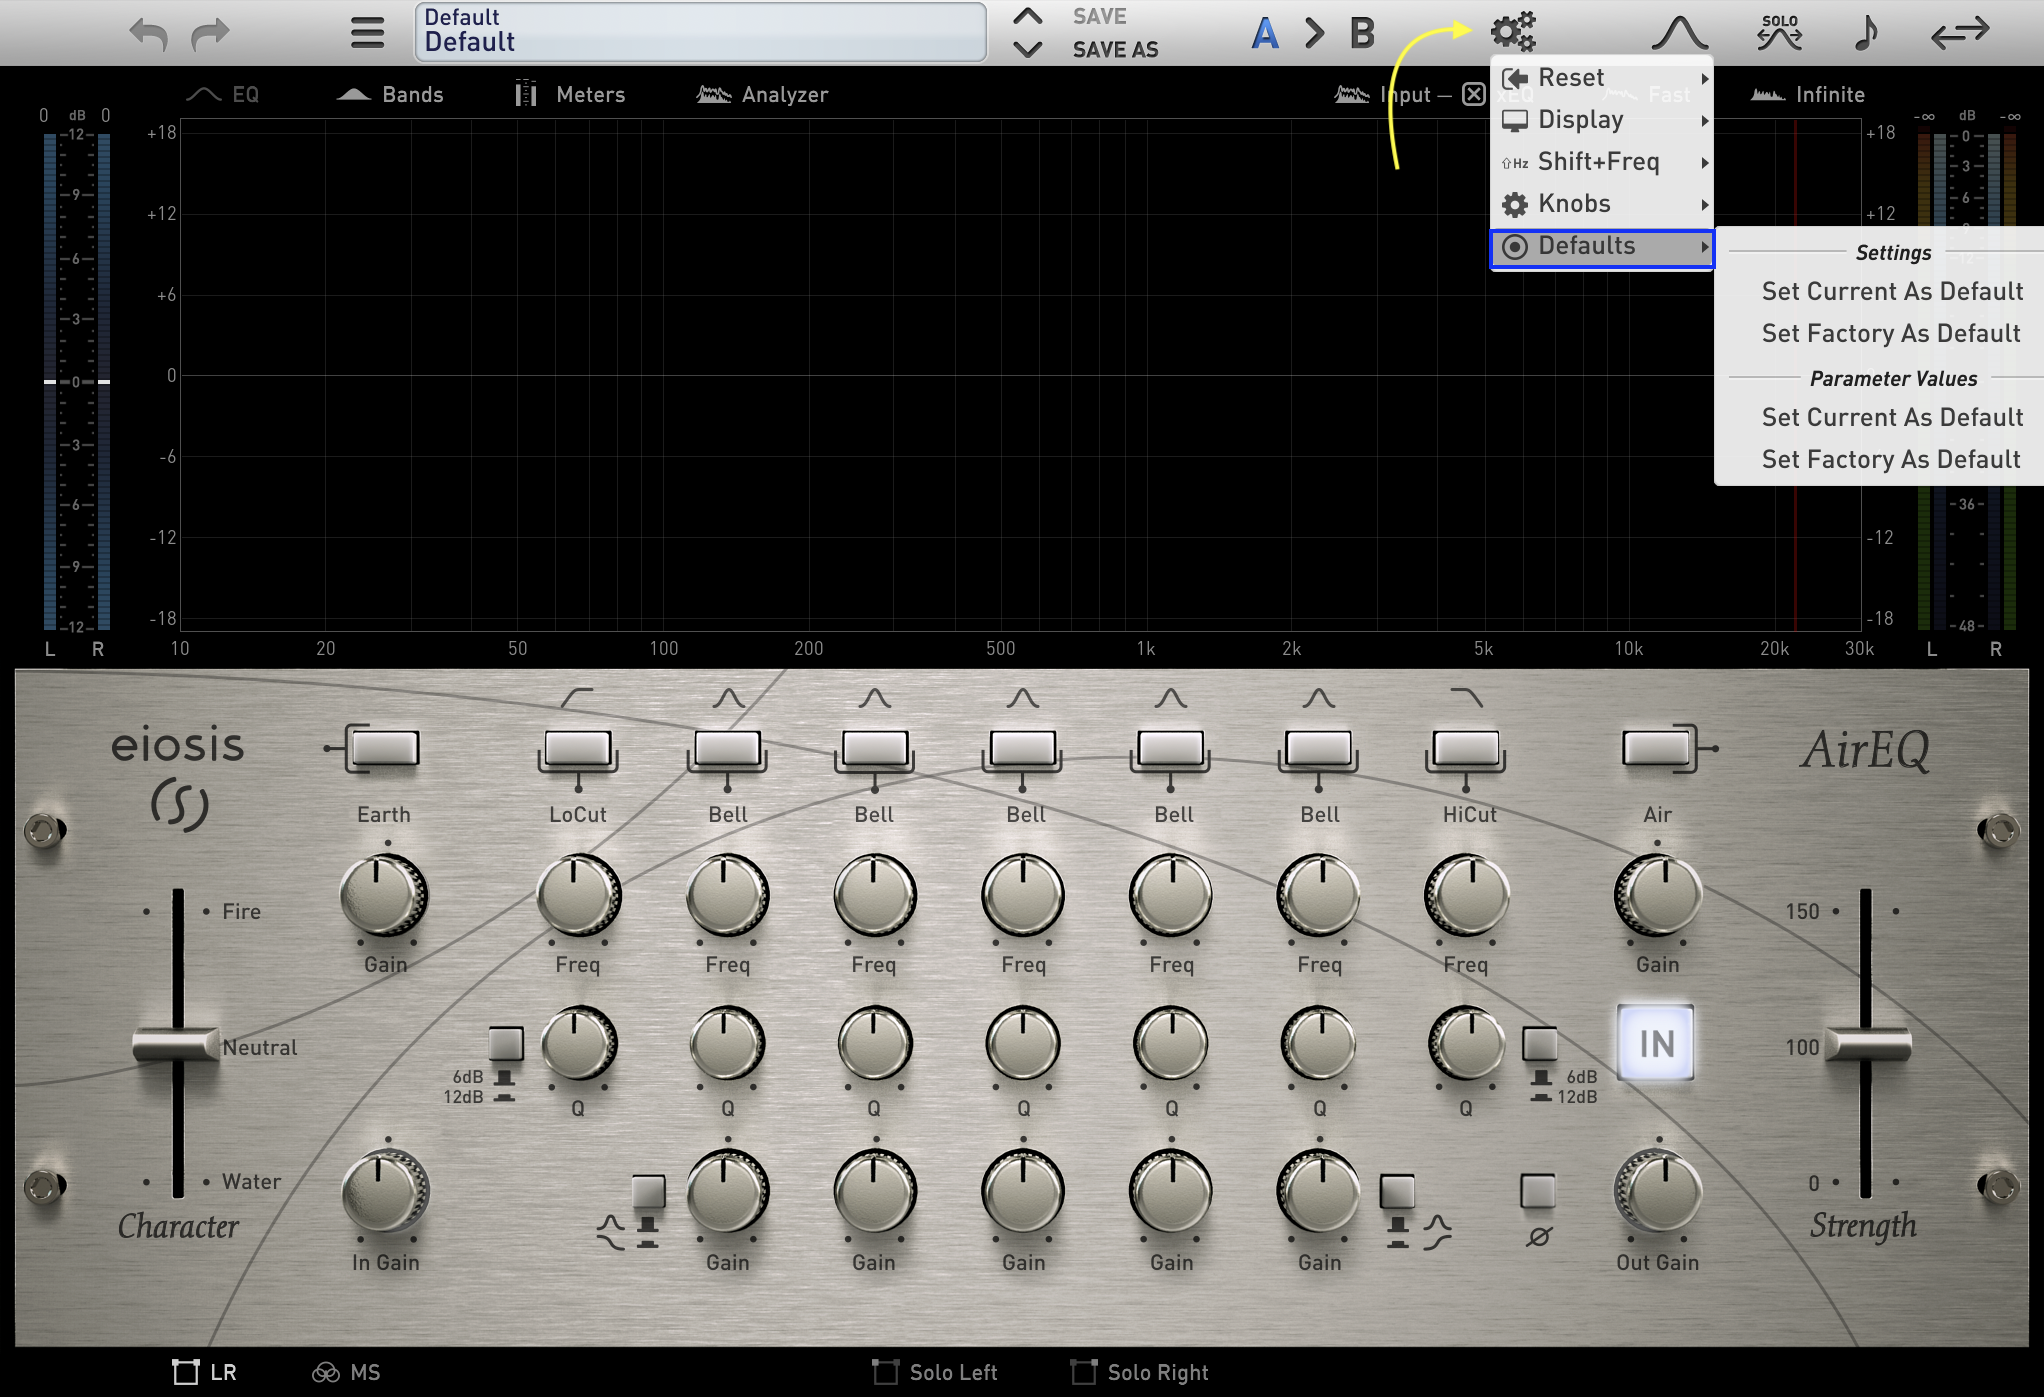
Task: Expand the Reset submenu
Action: point(1602,78)
